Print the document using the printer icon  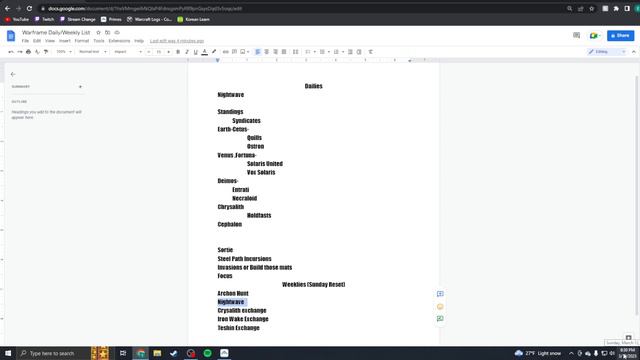click(28, 52)
